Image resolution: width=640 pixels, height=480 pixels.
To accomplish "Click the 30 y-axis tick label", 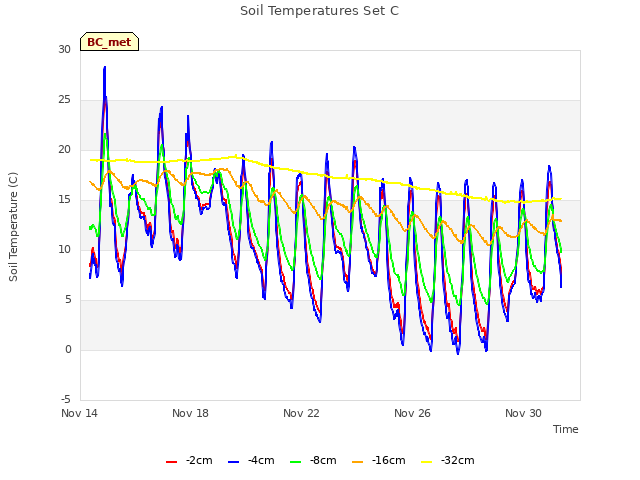I will pos(64,49).
